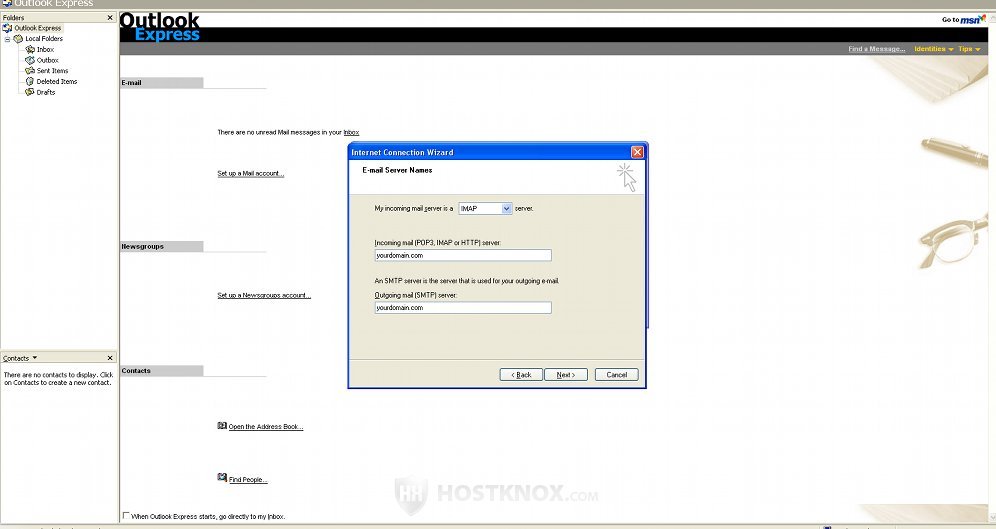Image resolution: width=996 pixels, height=529 pixels.
Task: Click the incoming mail server field
Action: tap(463, 255)
